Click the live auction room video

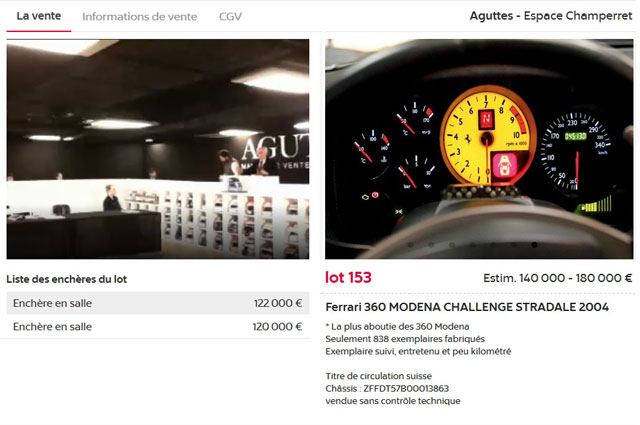click(x=158, y=149)
